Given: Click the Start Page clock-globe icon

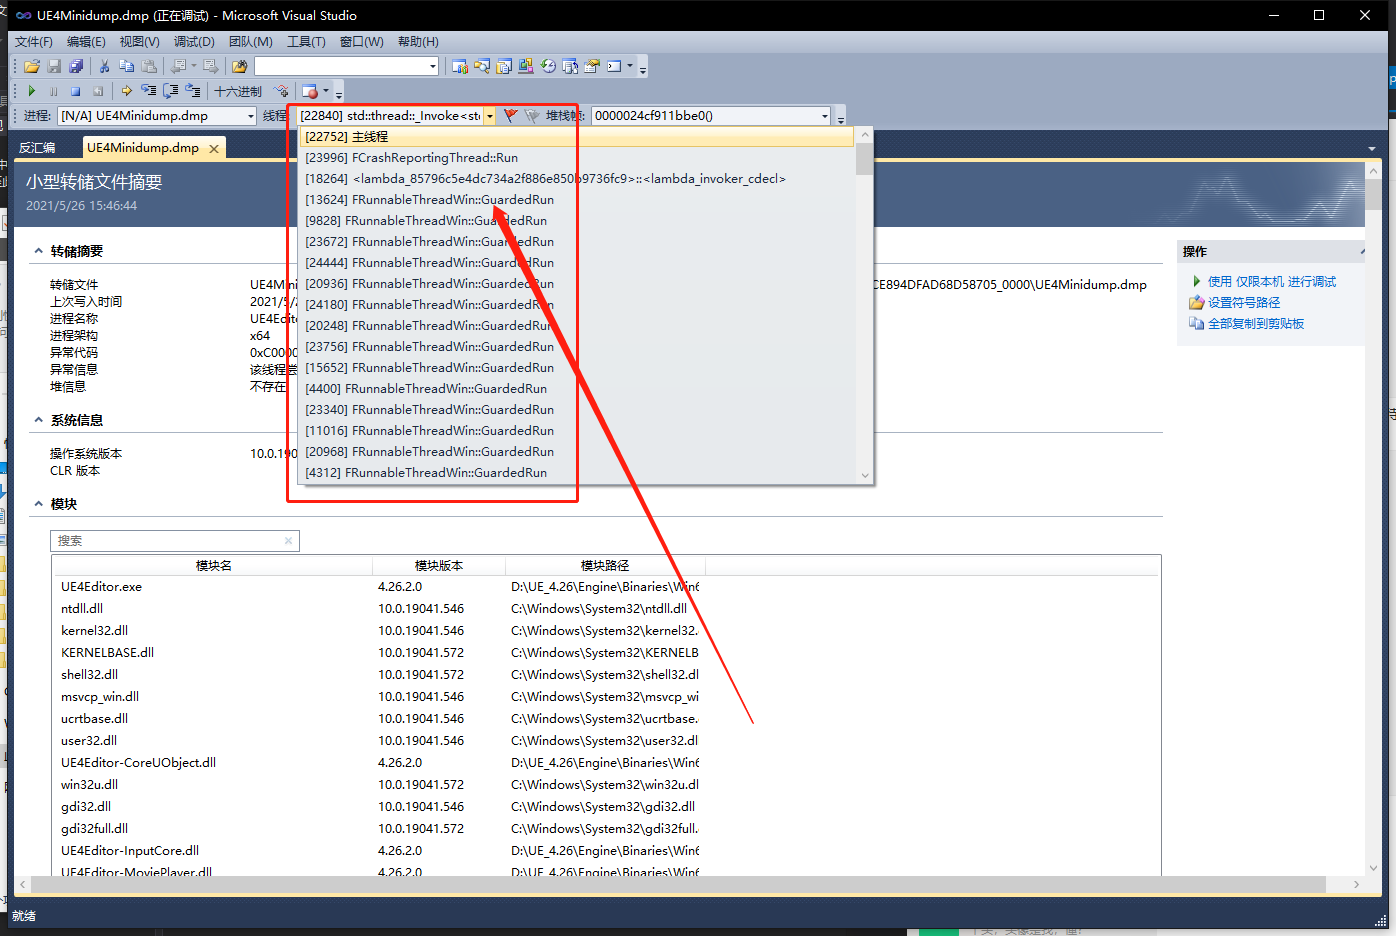Looking at the screenshot, I should point(548,66).
